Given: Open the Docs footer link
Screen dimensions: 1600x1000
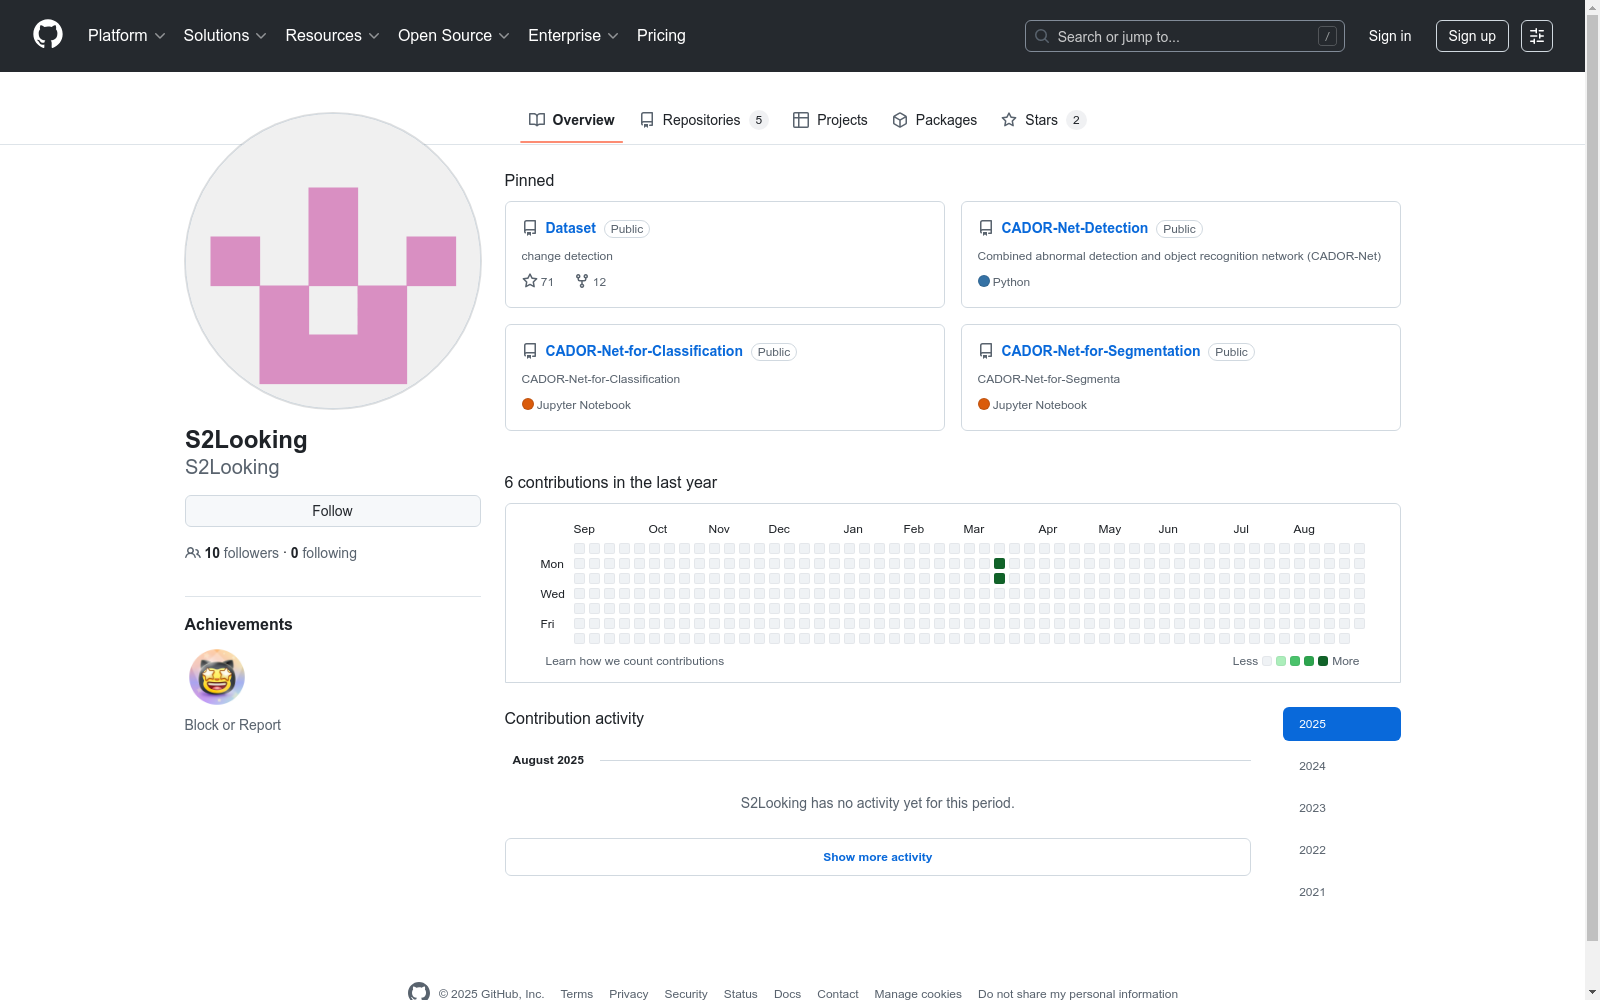Looking at the screenshot, I should coord(788,994).
